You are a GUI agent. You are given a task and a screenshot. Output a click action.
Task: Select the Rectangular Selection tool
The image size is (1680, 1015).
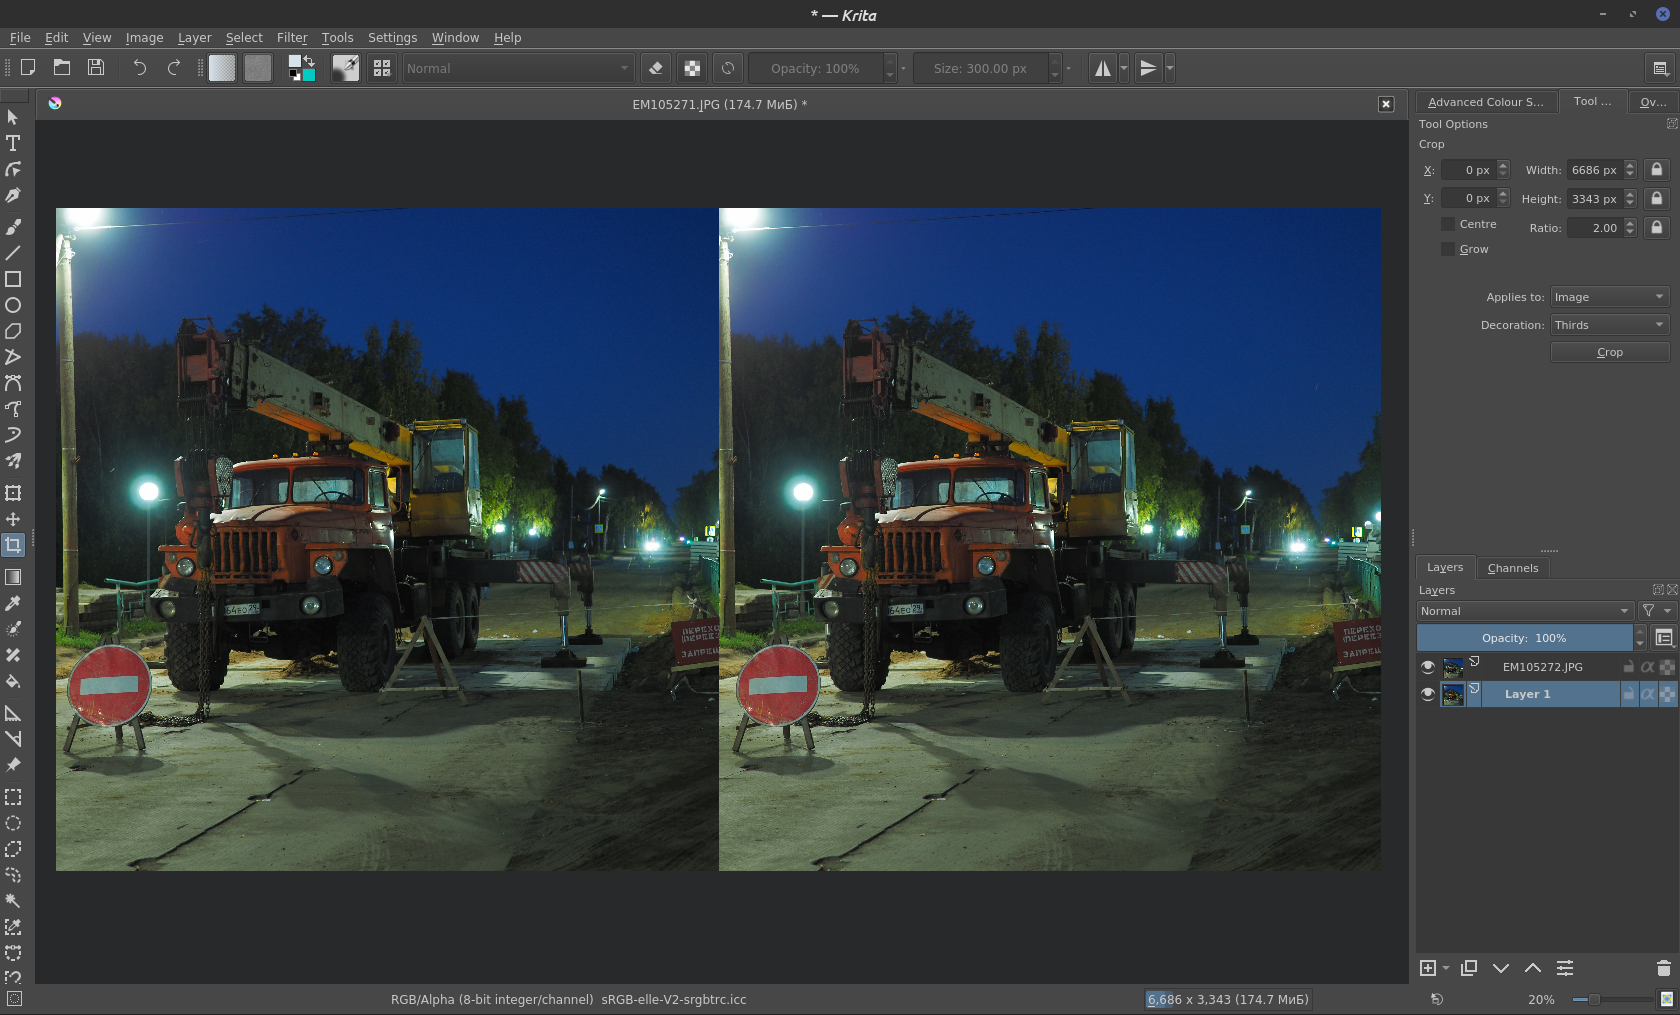13,797
